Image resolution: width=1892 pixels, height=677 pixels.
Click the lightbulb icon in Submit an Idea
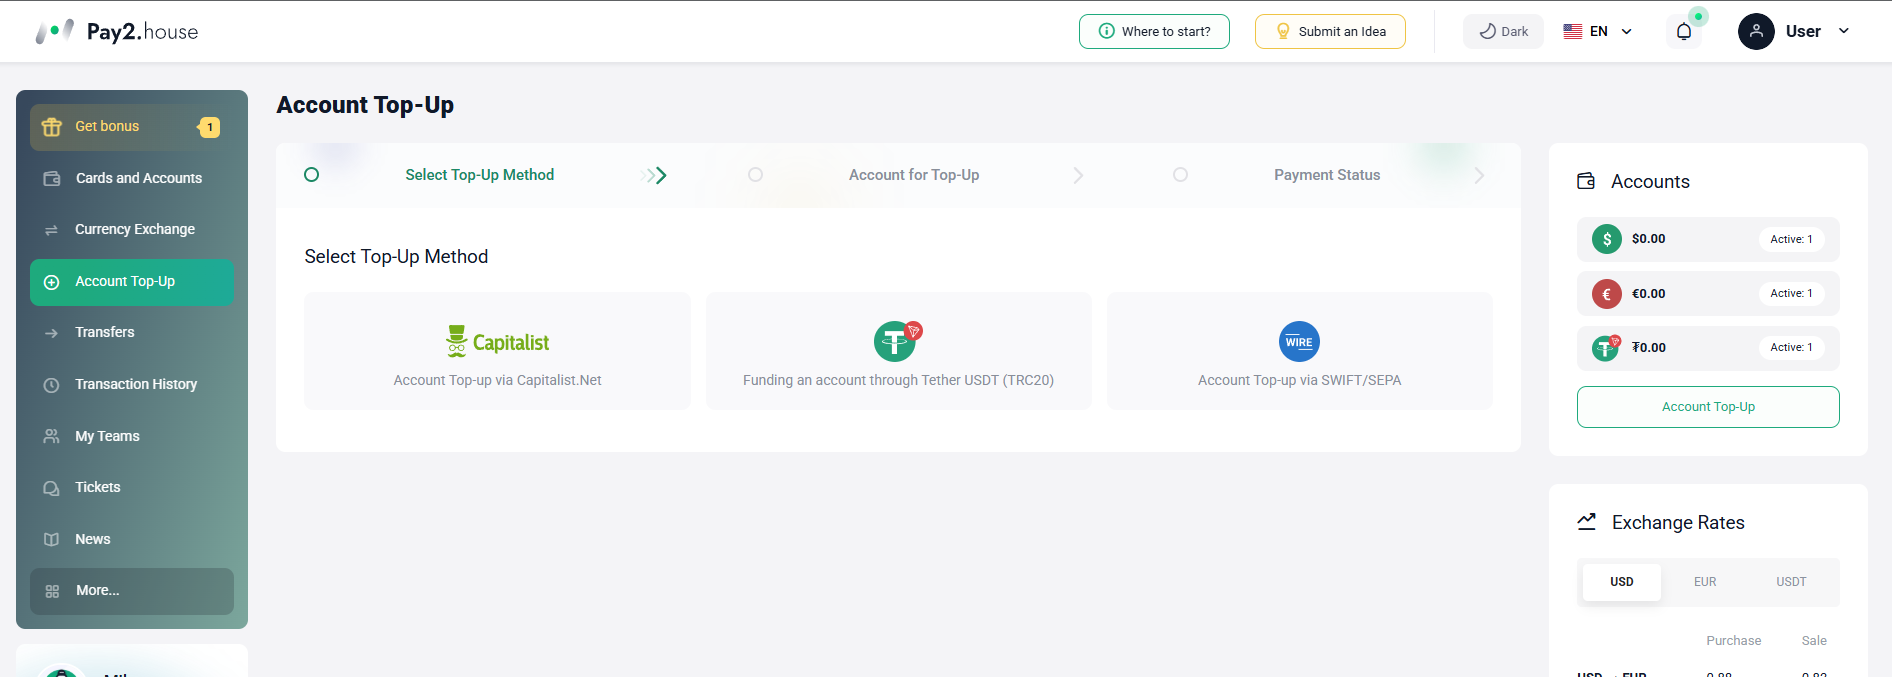(1283, 31)
